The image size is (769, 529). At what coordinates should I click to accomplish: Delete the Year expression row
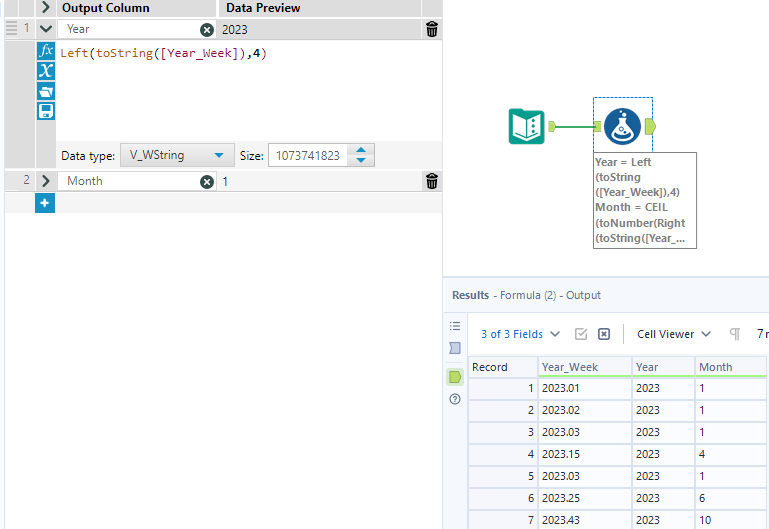(x=432, y=29)
